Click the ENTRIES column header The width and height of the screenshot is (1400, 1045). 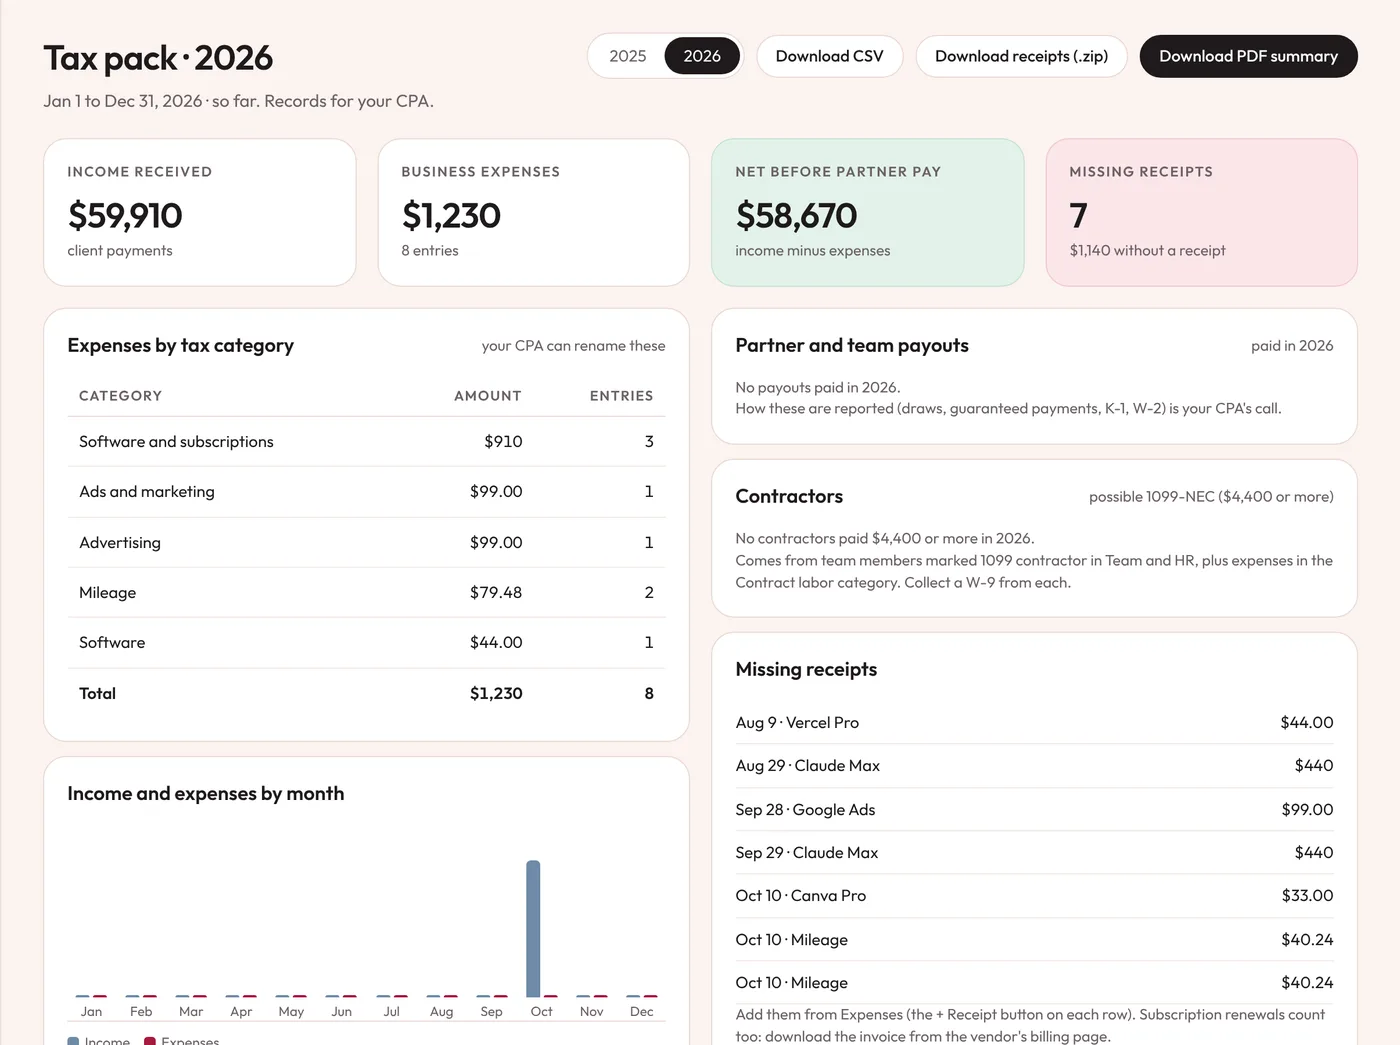tap(621, 396)
